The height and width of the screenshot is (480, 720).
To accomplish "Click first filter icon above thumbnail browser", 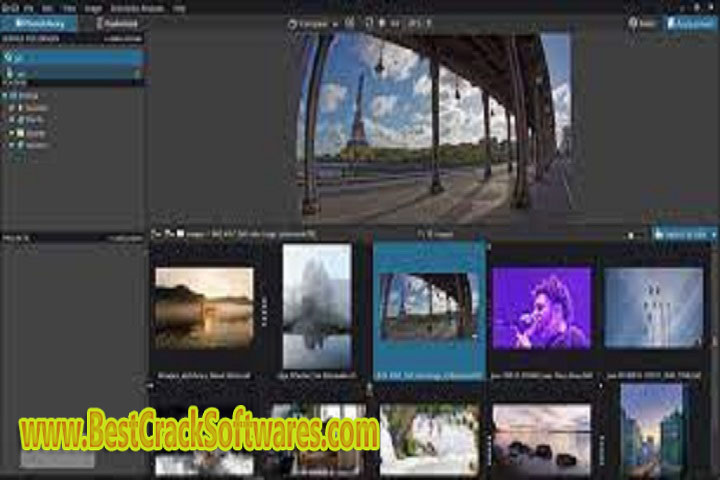I will pos(156,234).
